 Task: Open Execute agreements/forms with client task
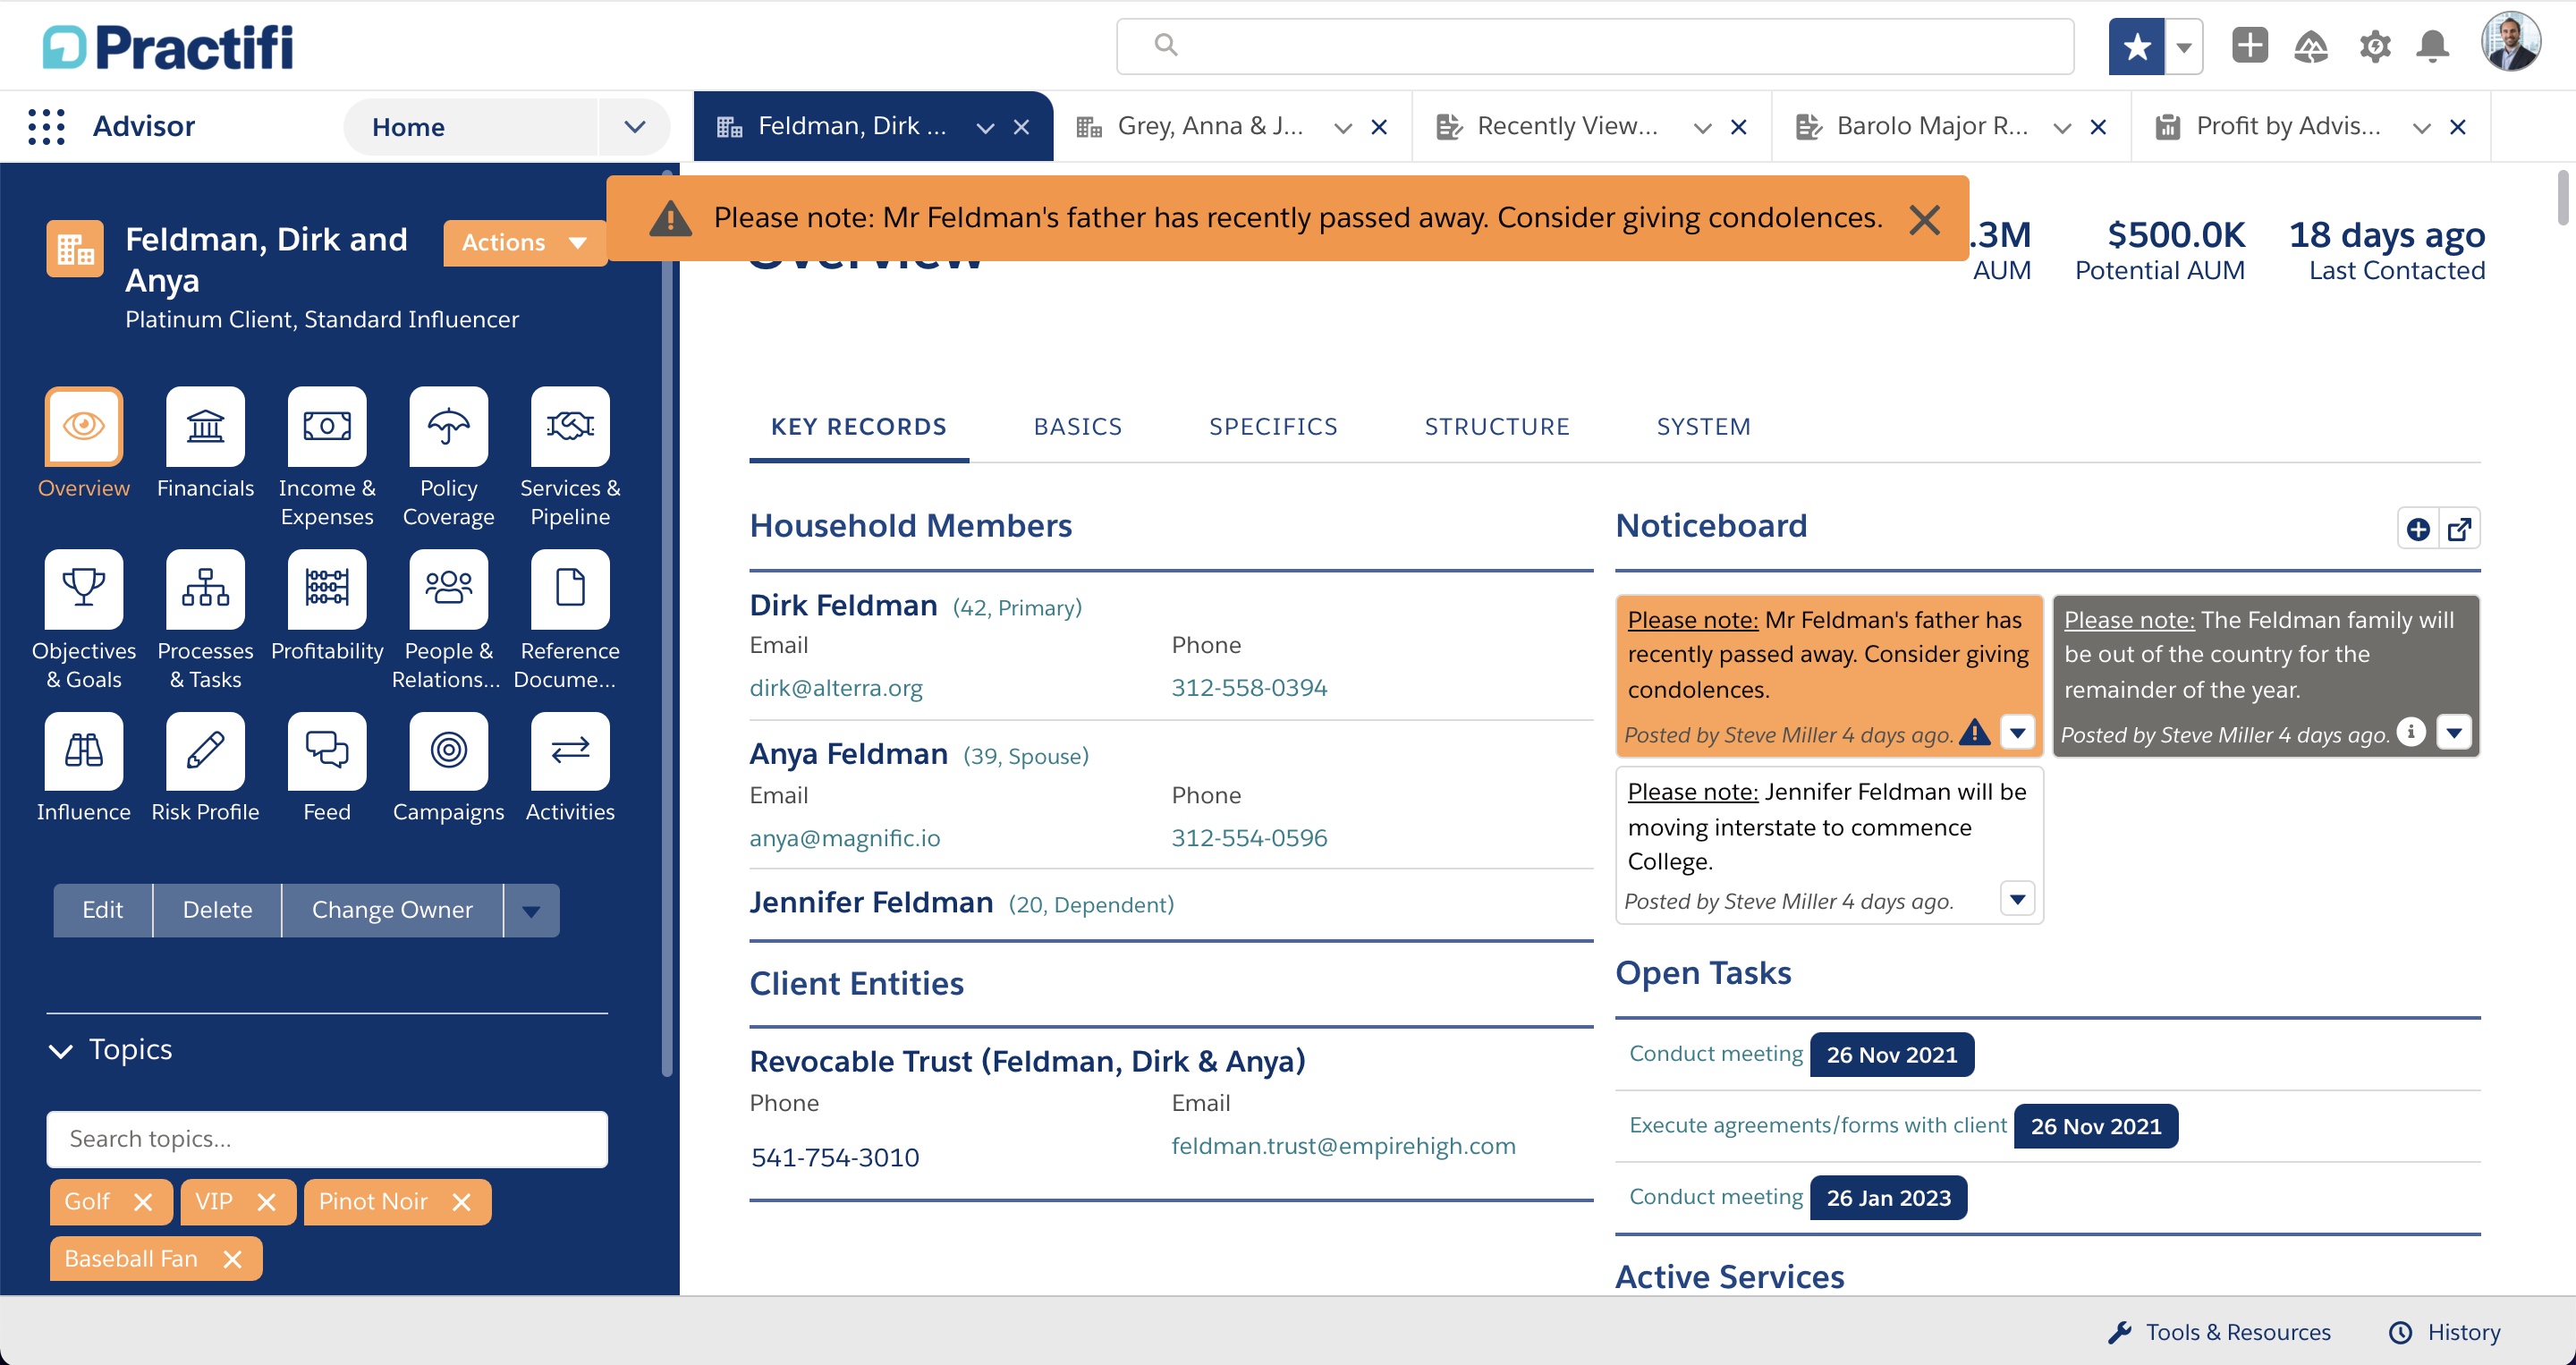point(1817,1125)
